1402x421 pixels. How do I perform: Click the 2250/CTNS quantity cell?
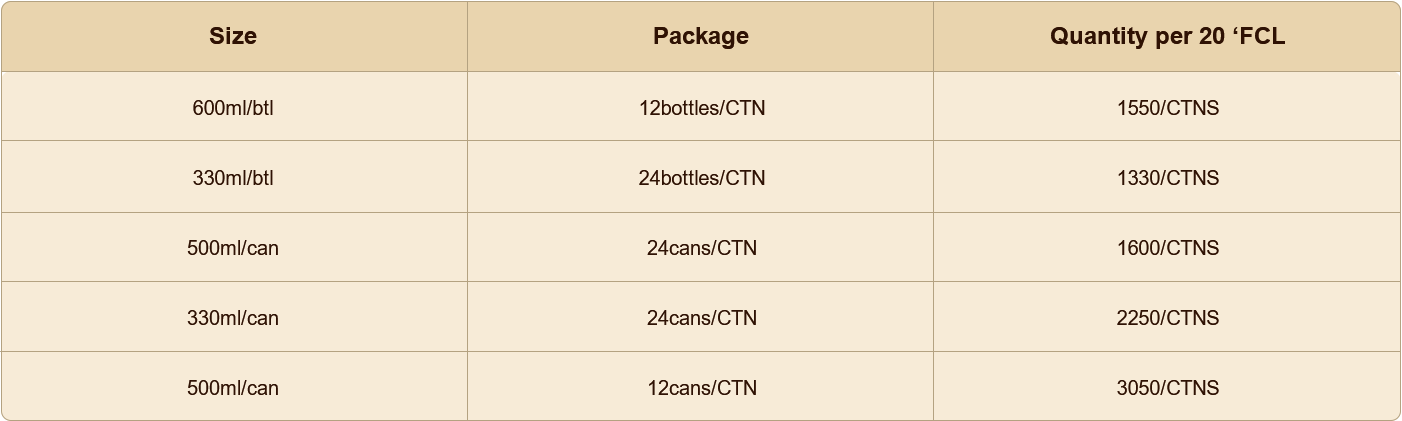pyautogui.click(x=1167, y=318)
